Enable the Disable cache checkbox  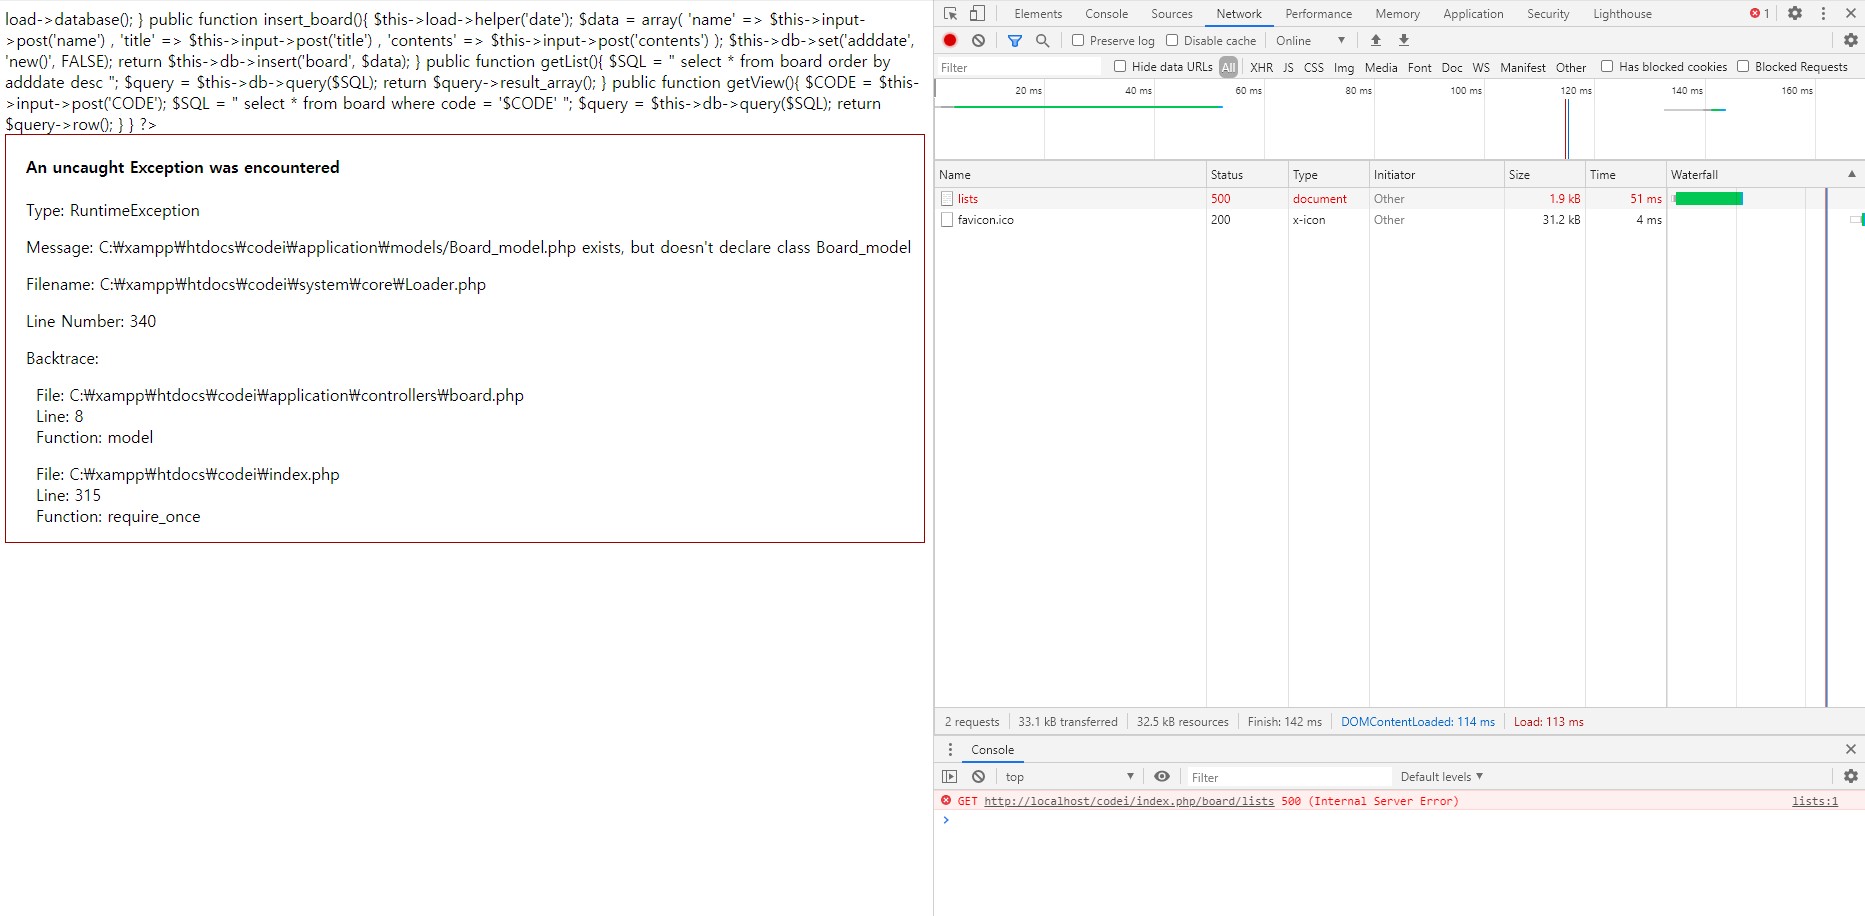tap(1172, 40)
